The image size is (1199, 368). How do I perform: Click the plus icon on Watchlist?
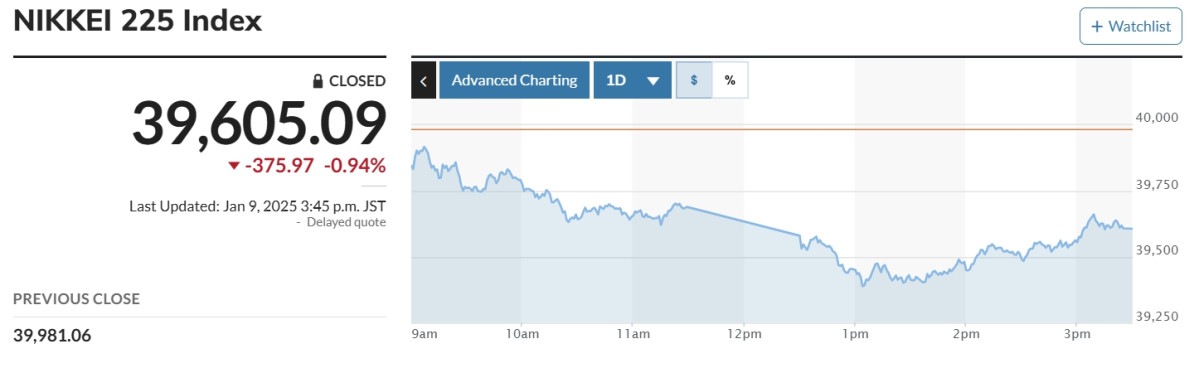click(1097, 27)
